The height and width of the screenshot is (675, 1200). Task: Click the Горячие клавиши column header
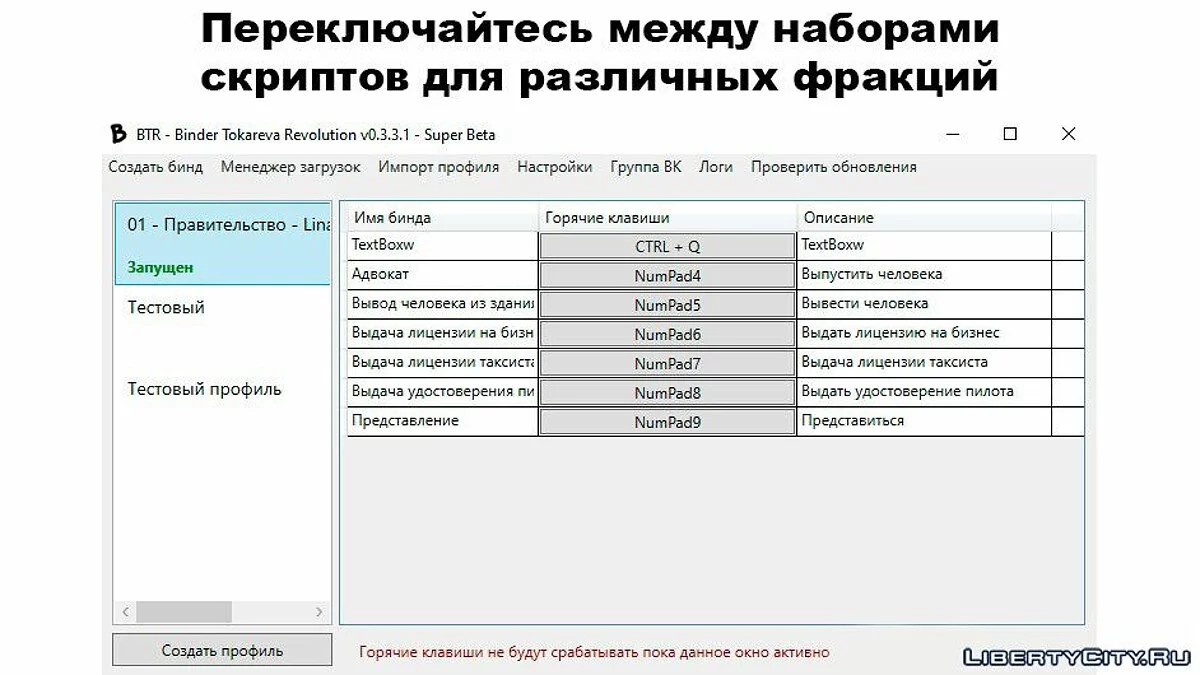(x=667, y=217)
